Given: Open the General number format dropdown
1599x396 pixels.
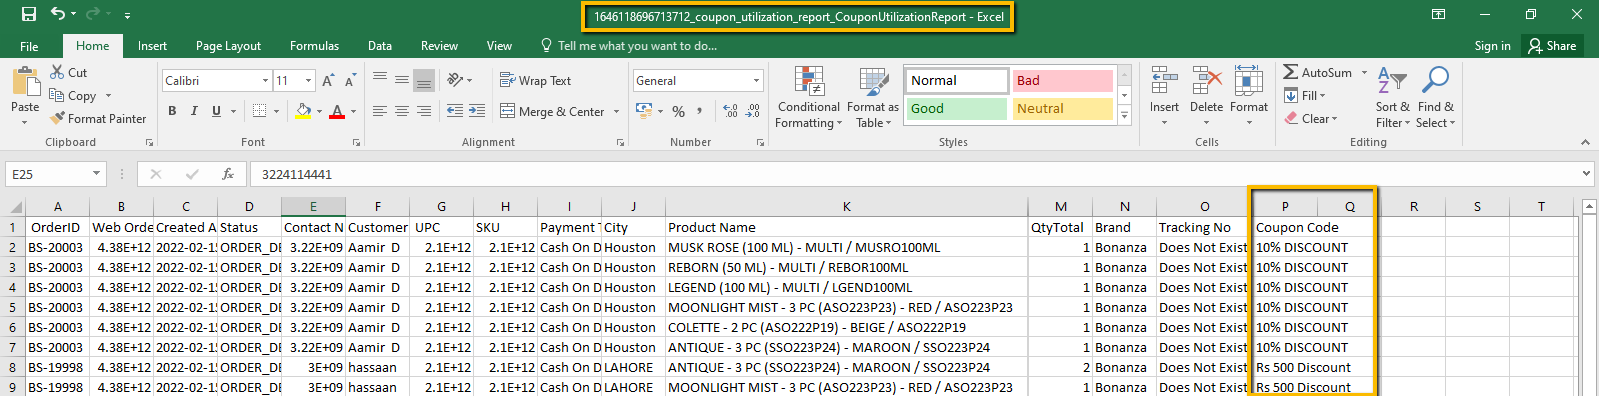Looking at the screenshot, I should click(x=756, y=80).
